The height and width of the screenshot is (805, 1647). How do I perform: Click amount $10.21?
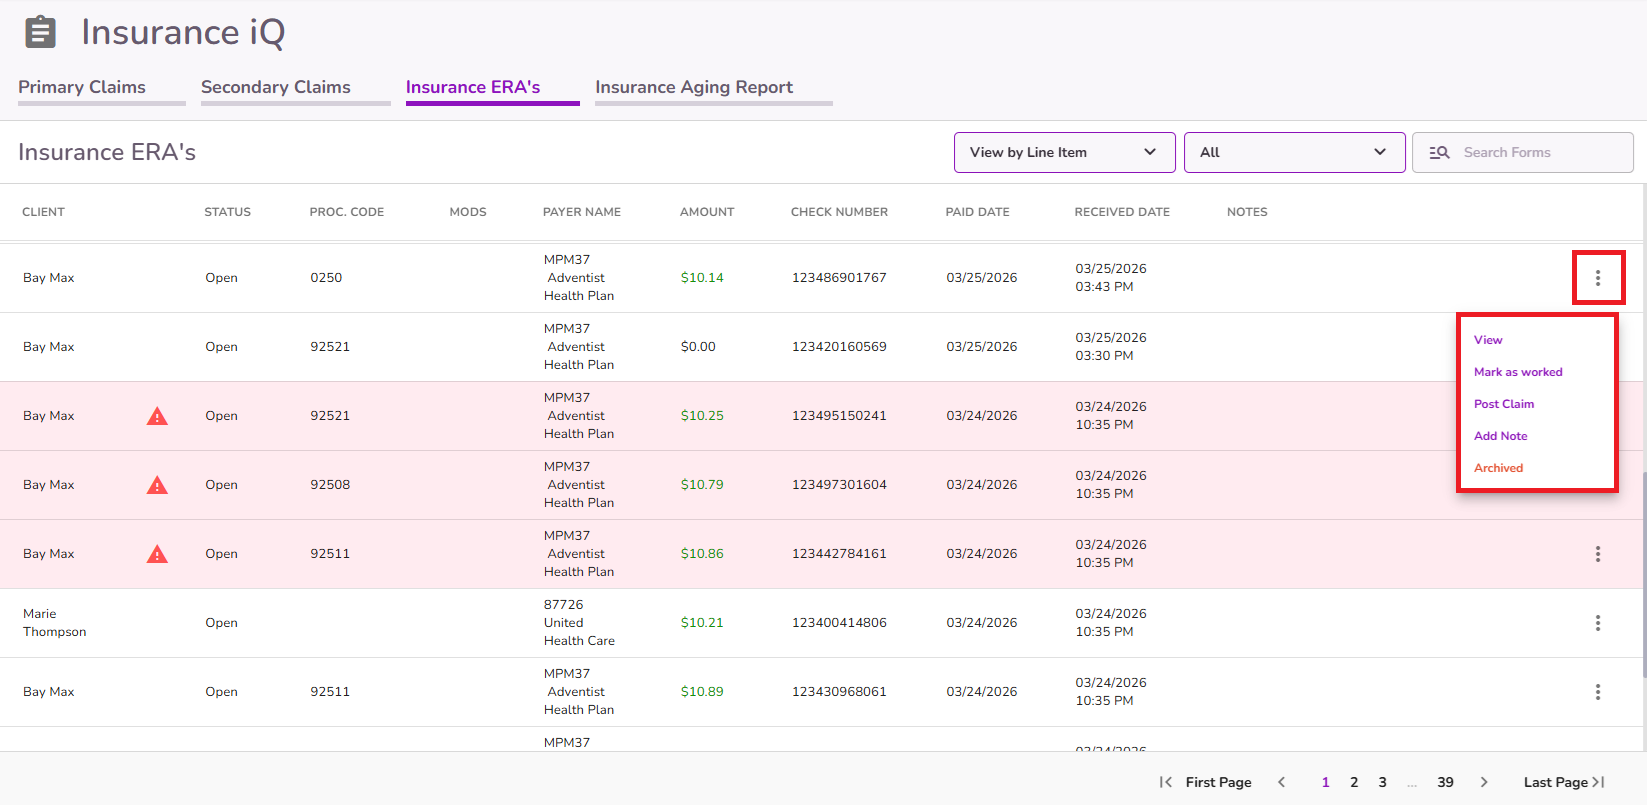(702, 623)
